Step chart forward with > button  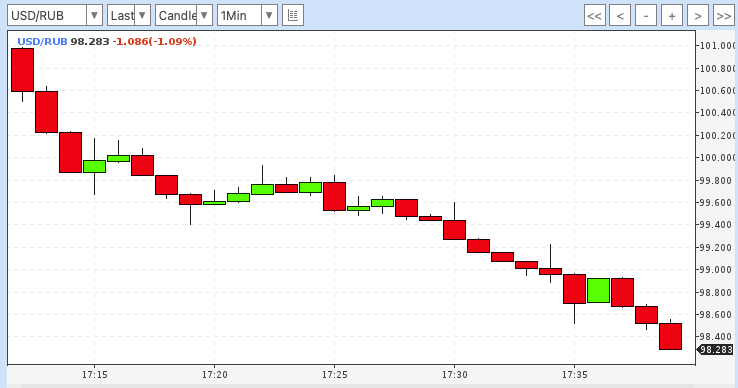(x=698, y=16)
